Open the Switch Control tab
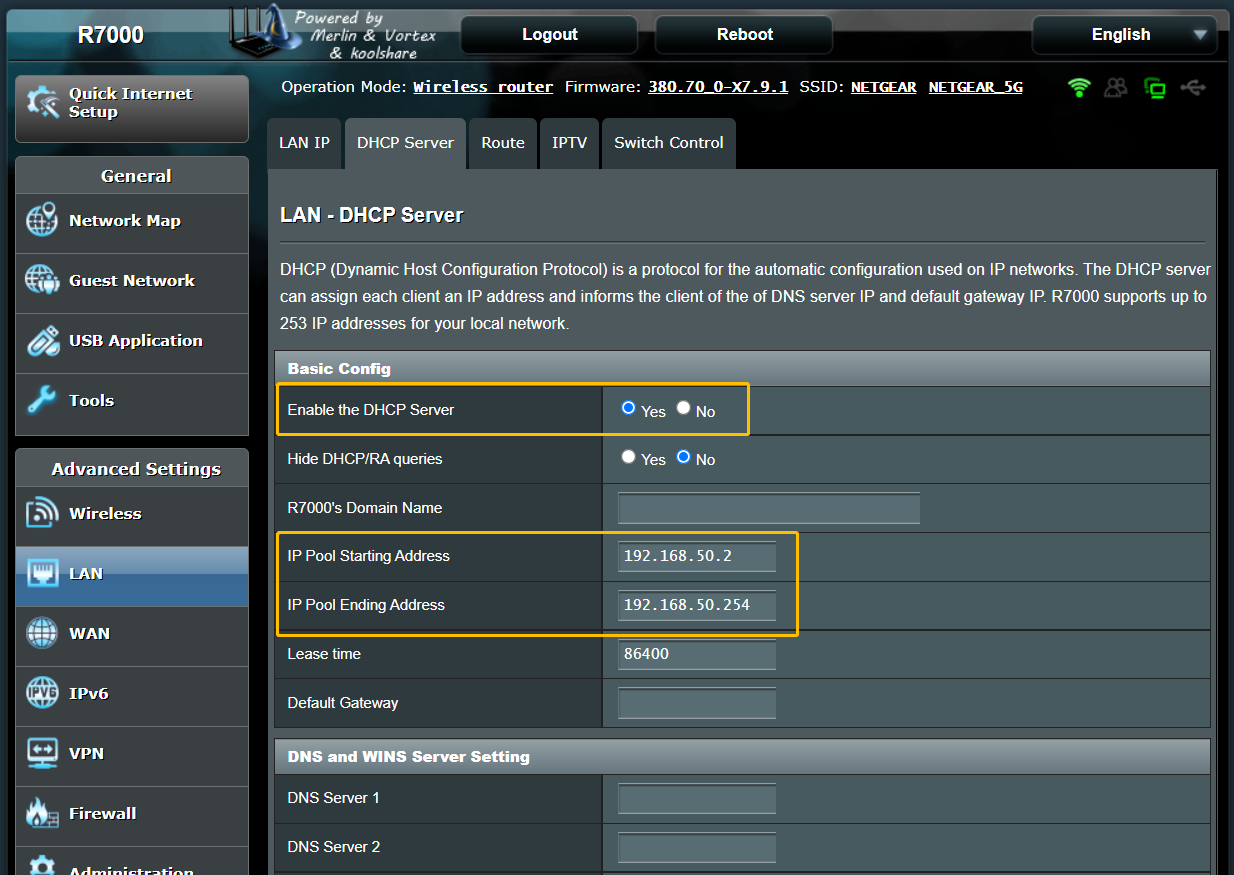 point(668,143)
